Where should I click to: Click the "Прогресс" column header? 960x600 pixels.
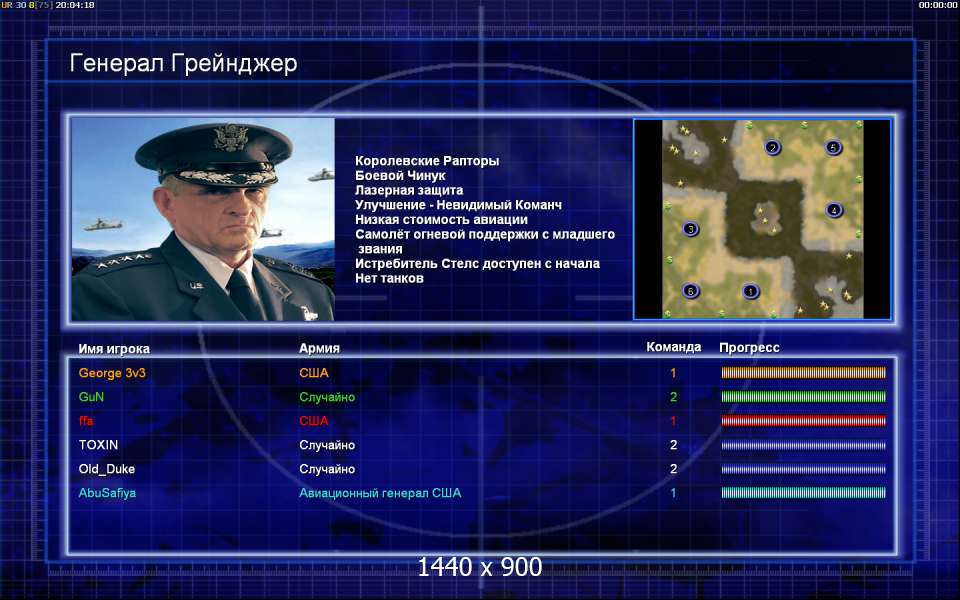749,348
